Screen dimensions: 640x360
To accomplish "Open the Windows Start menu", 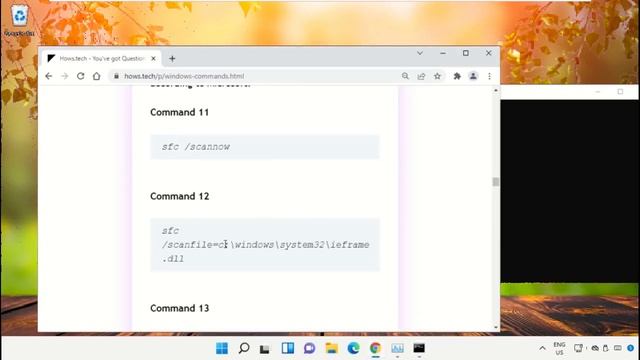I will (222, 348).
